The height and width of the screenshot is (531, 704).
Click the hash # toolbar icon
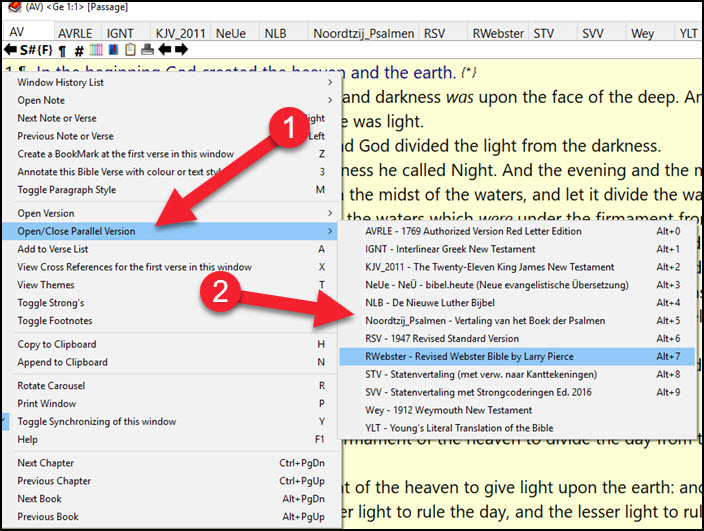point(79,51)
